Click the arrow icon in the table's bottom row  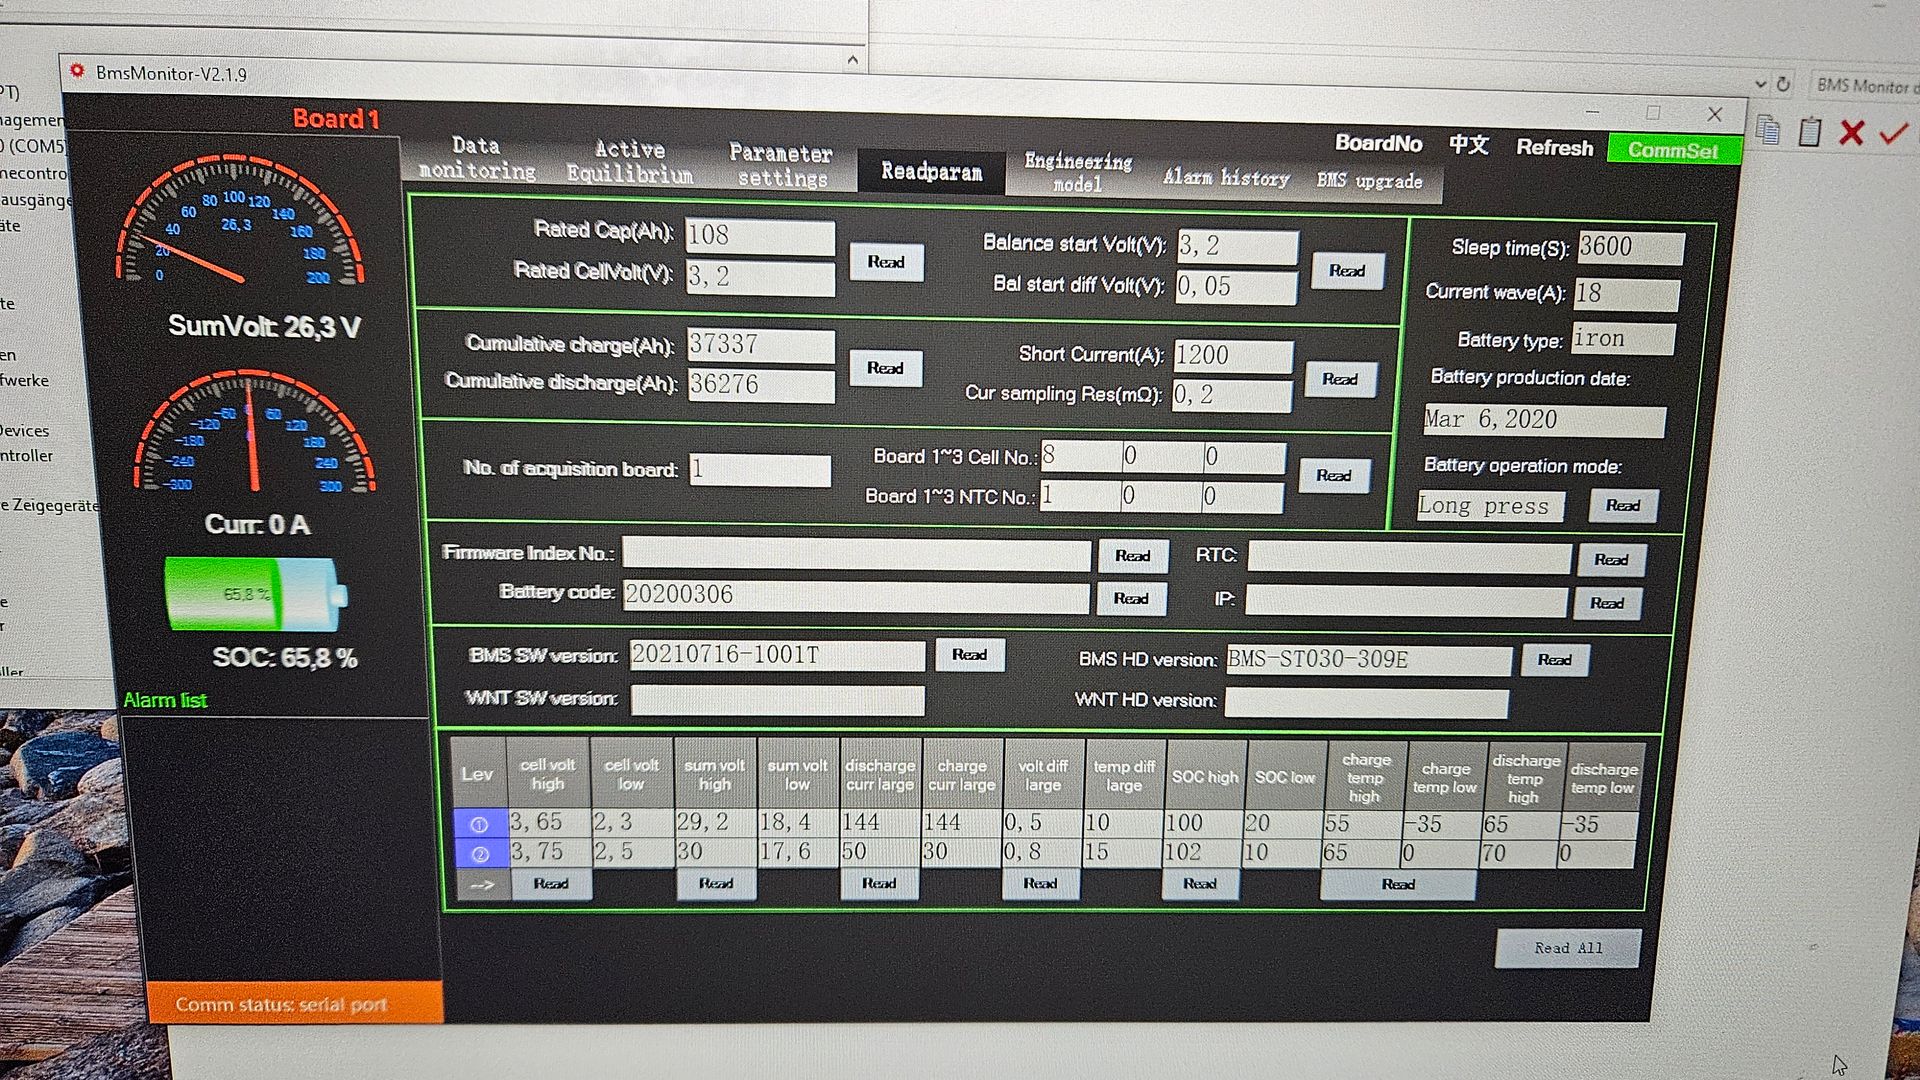481,885
